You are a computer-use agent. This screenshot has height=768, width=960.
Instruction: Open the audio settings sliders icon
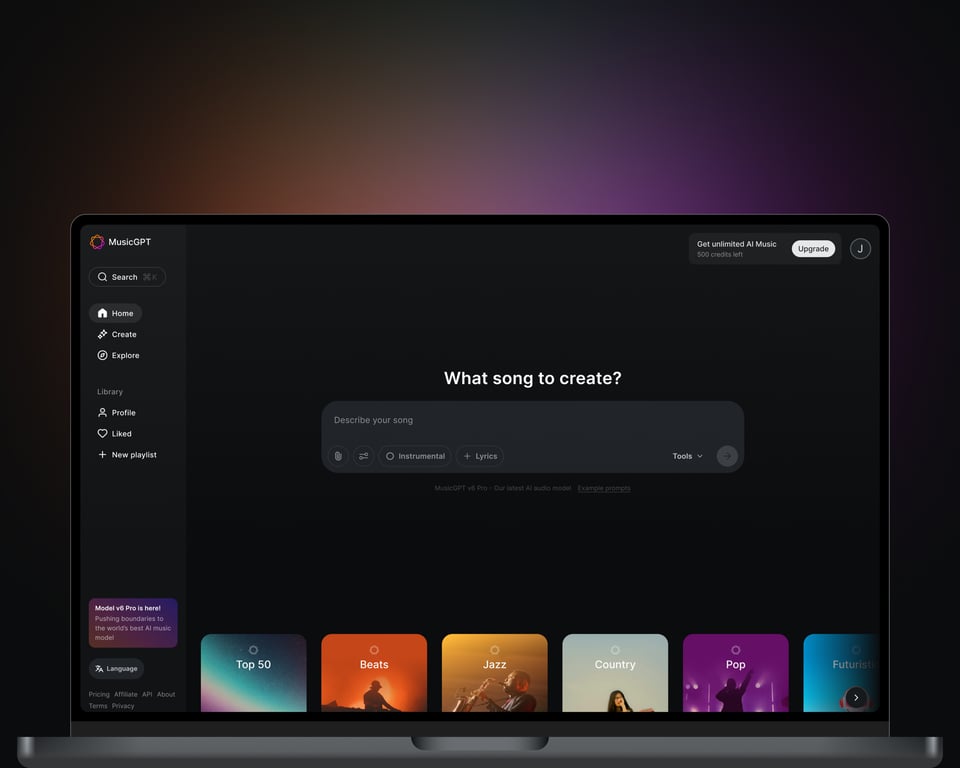pos(363,455)
